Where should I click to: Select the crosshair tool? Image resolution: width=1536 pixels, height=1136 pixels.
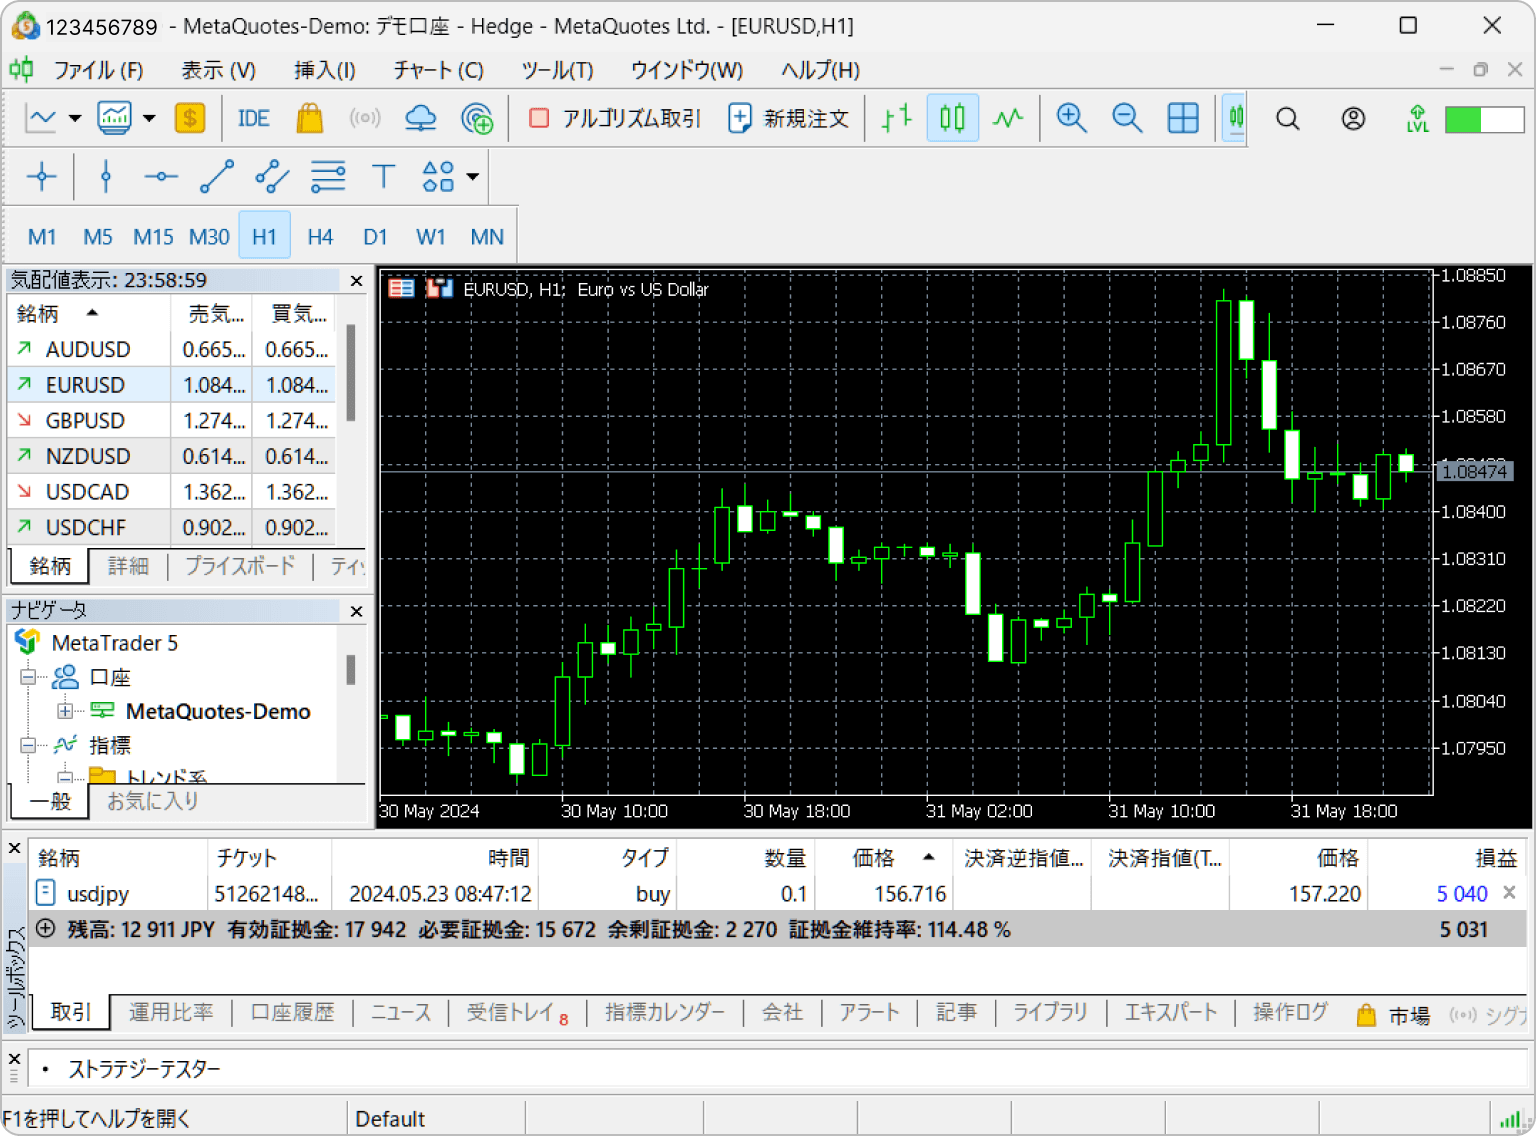[42, 177]
